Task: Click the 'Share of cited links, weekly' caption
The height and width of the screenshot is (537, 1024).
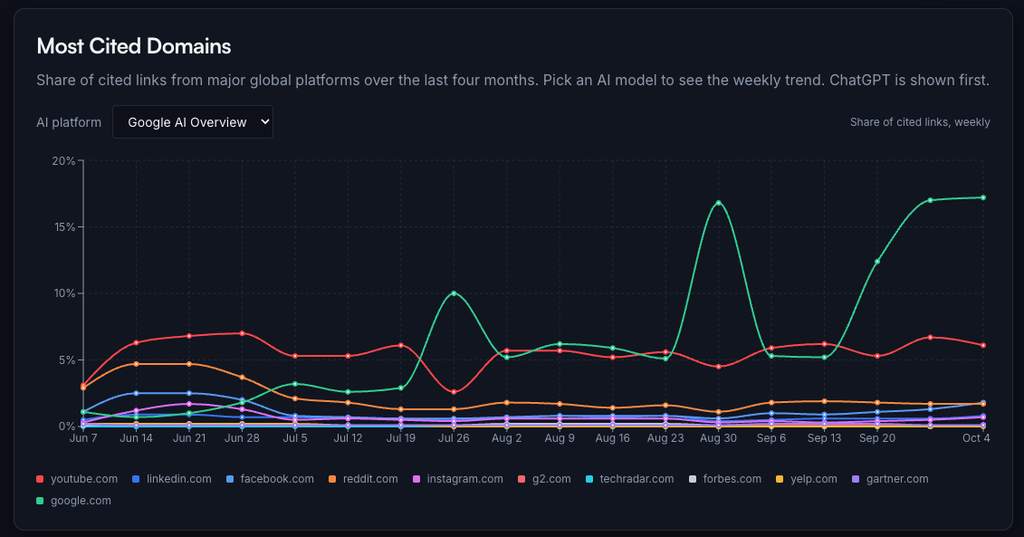Action: point(920,122)
